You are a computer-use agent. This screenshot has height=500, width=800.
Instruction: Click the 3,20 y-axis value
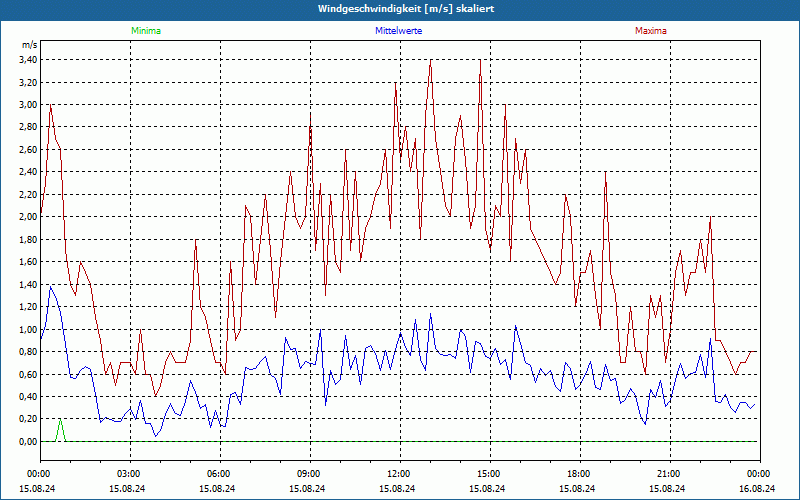coord(29,82)
